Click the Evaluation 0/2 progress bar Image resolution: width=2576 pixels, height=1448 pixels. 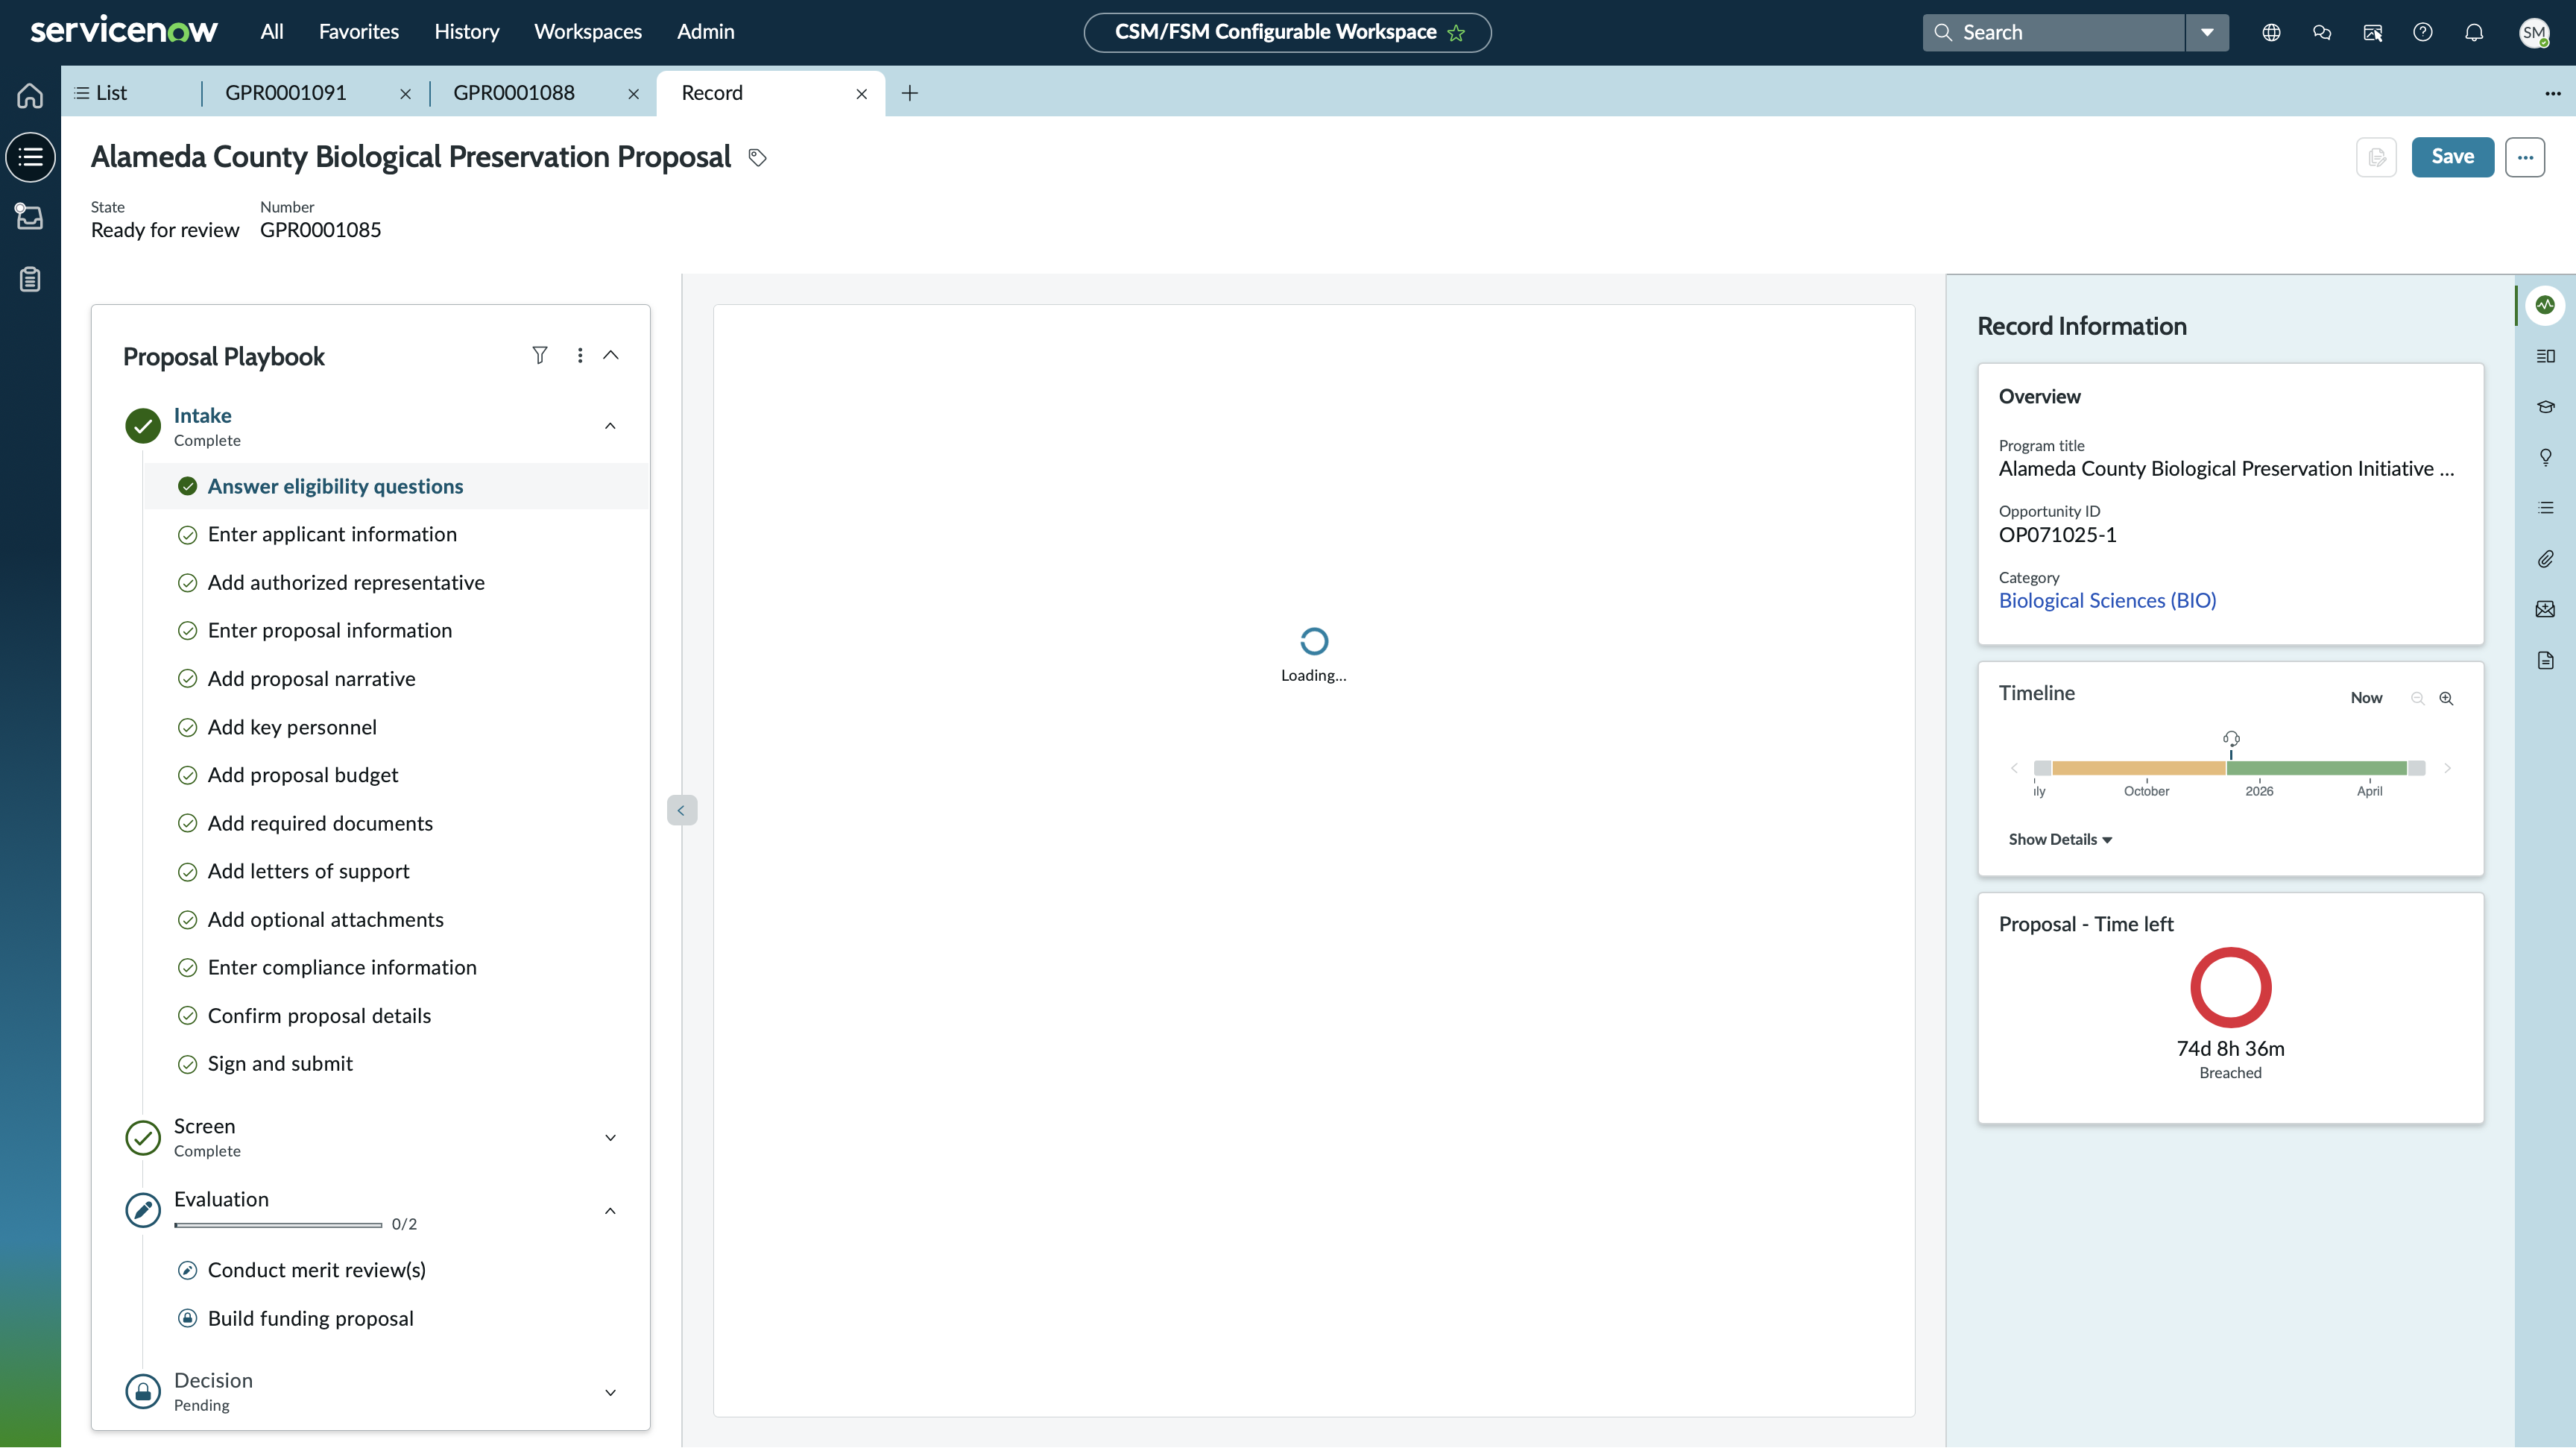click(x=278, y=1225)
